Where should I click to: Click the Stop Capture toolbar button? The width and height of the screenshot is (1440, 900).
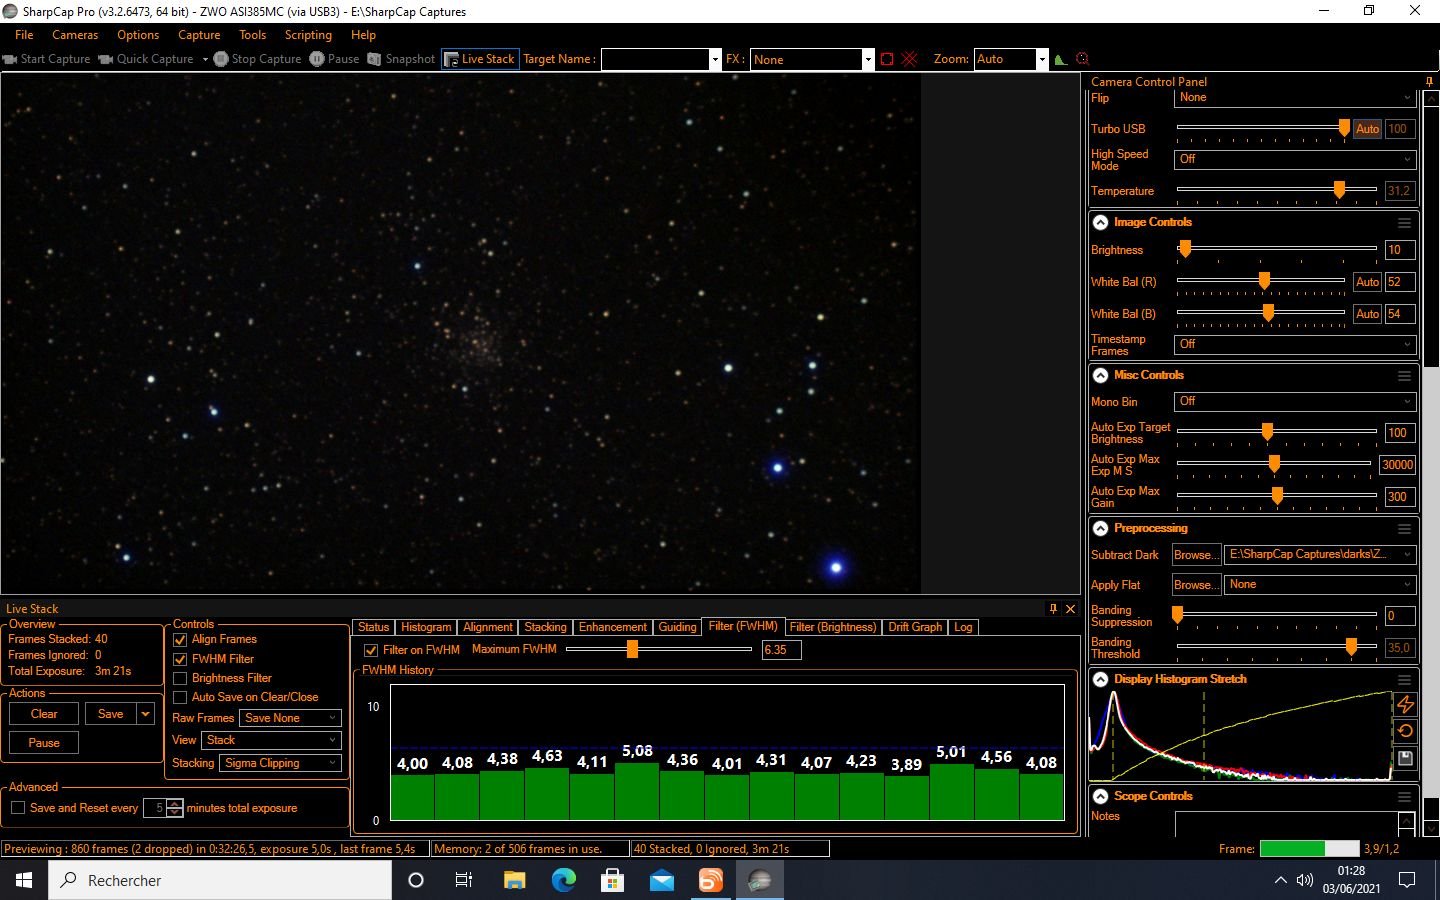click(257, 59)
